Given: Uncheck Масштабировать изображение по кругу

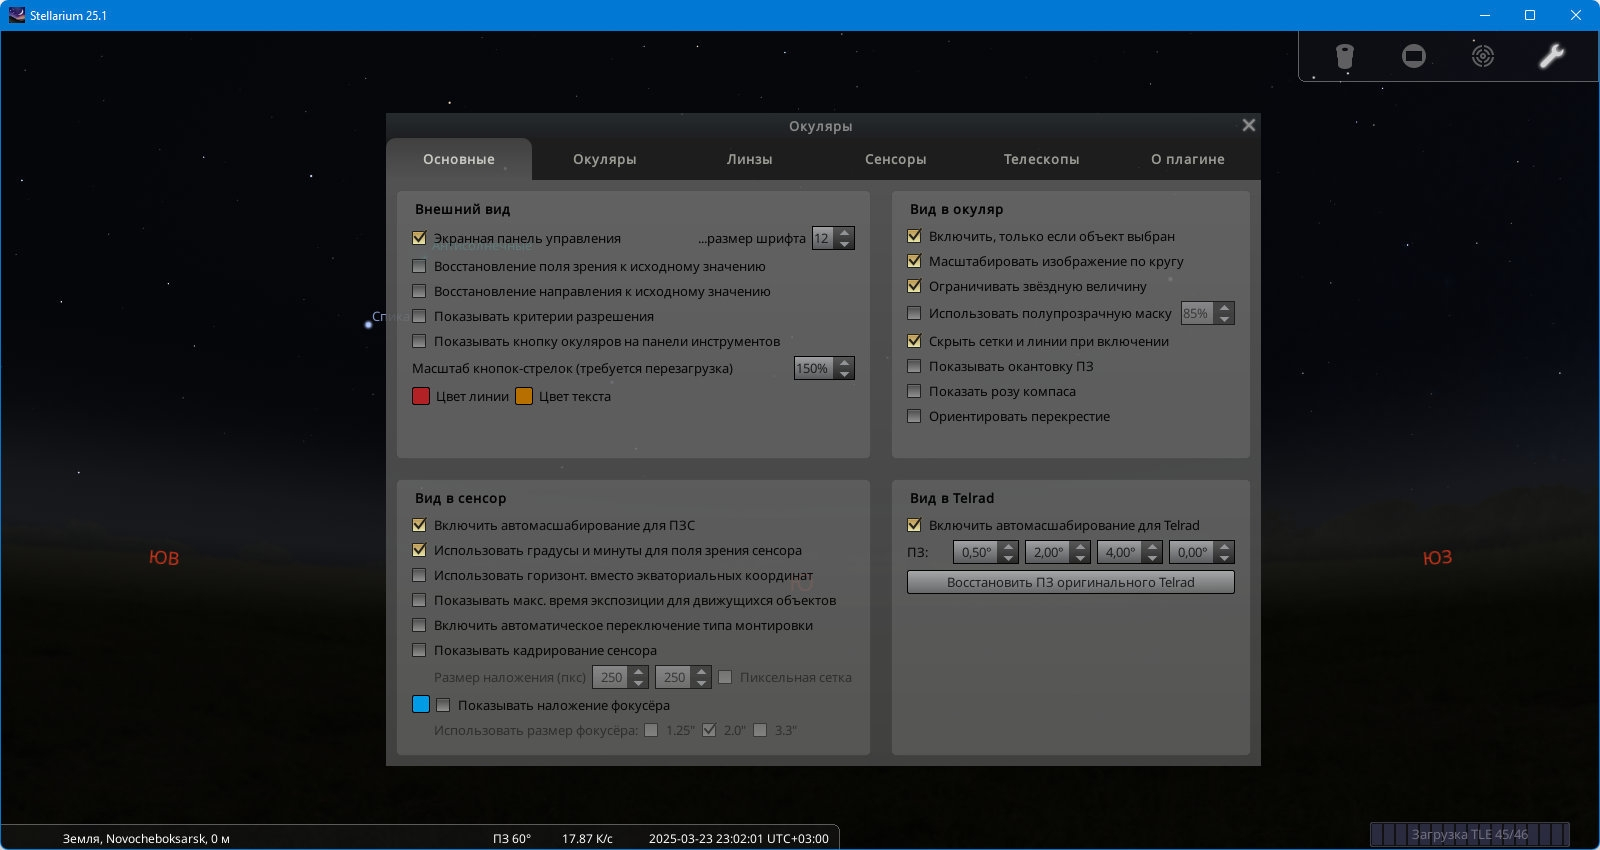Looking at the screenshot, I should point(914,261).
